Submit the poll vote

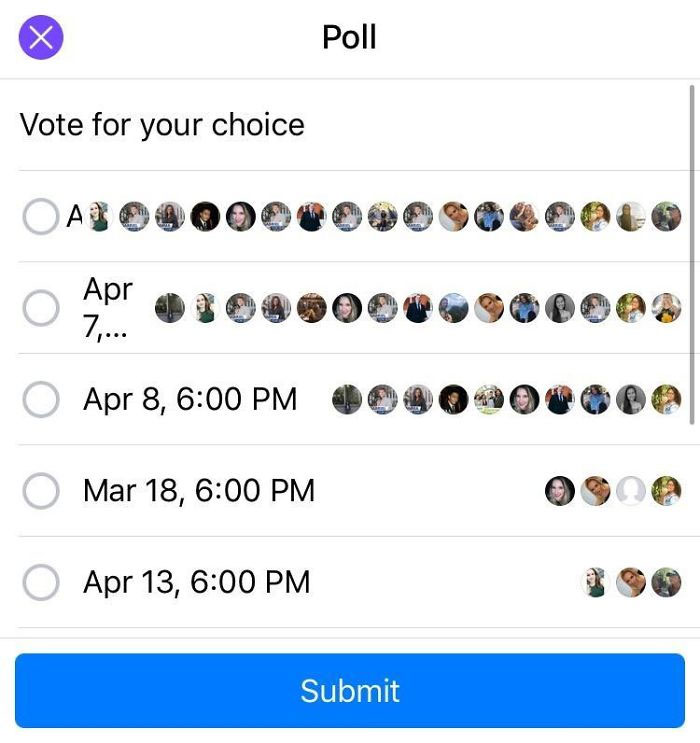[350, 691]
